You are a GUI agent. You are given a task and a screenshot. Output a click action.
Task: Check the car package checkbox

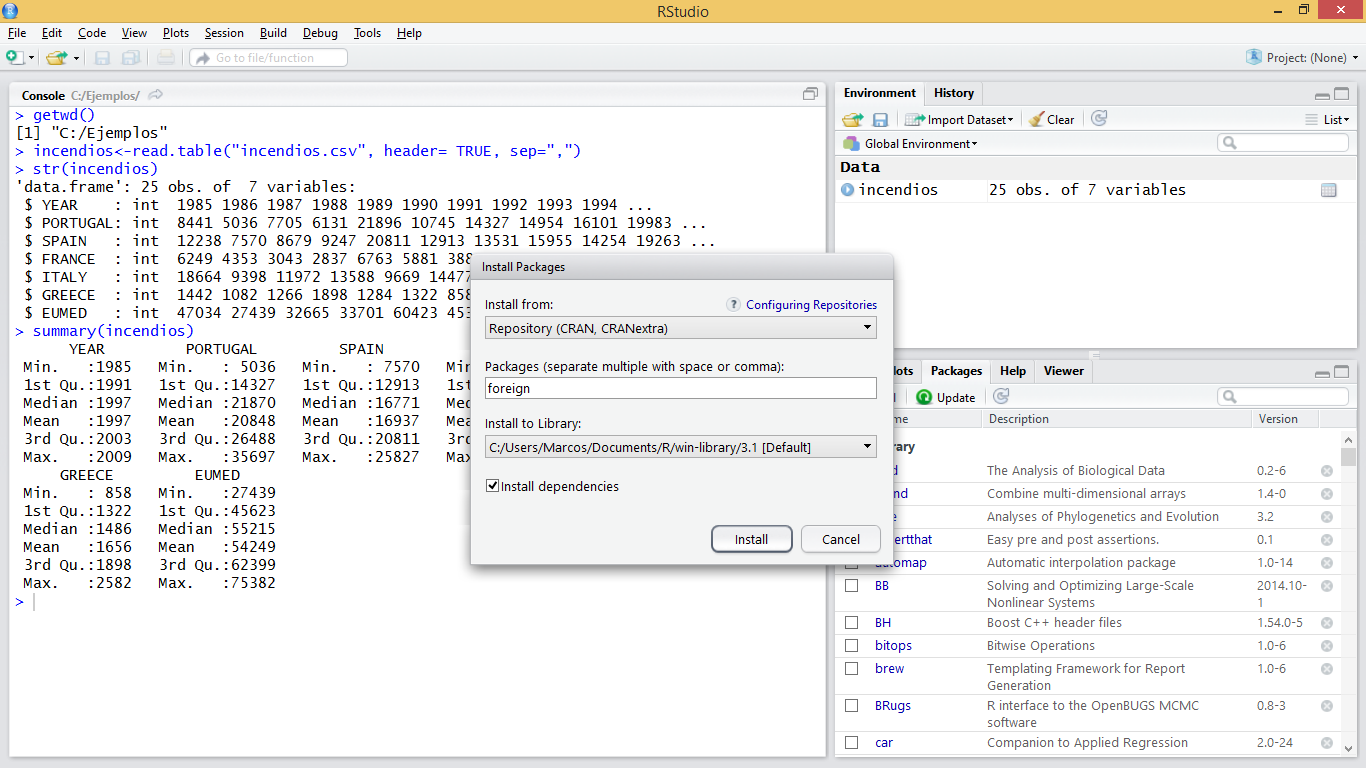(852, 743)
